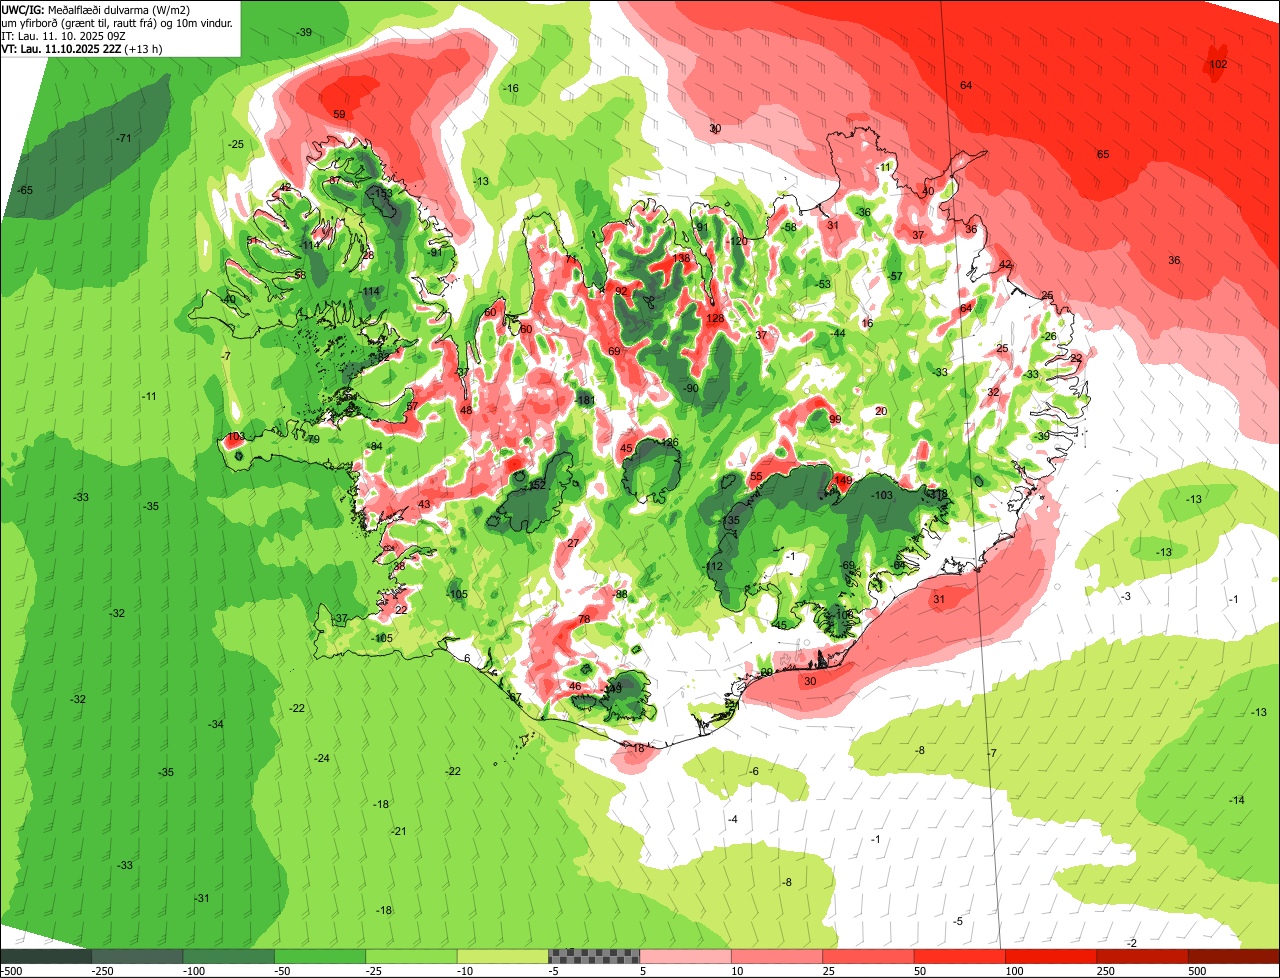Viewport: 1280px width, 978px height.
Task: Click the map value '55' west of the large glacier
Action: coord(756,477)
